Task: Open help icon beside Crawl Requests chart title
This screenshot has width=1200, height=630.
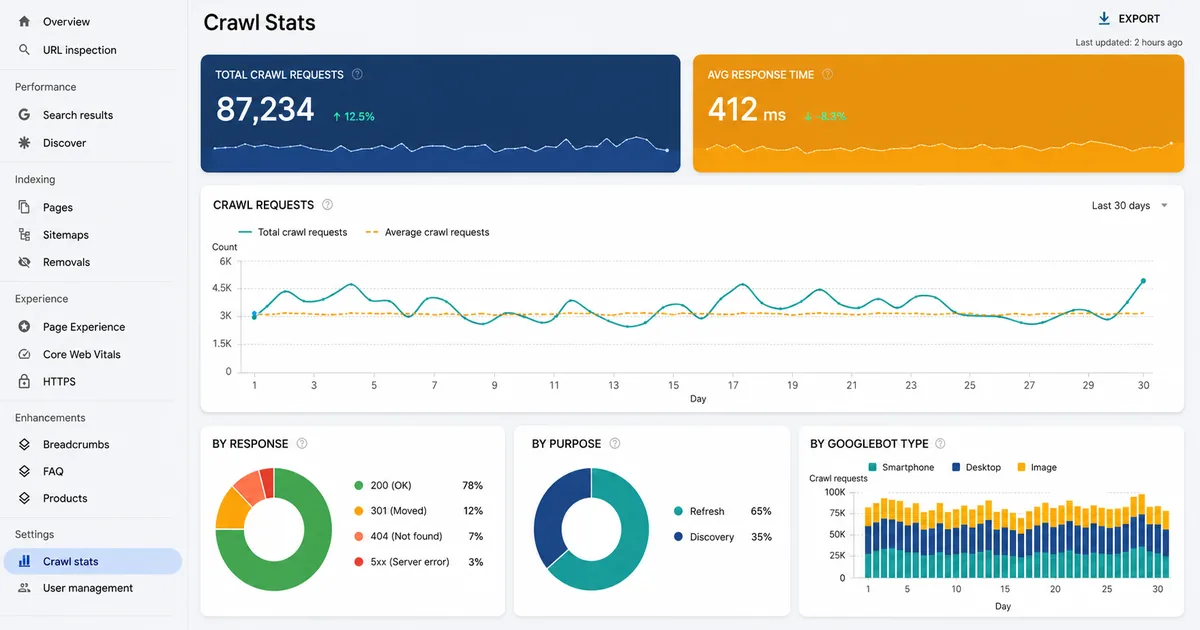Action: [x=327, y=205]
